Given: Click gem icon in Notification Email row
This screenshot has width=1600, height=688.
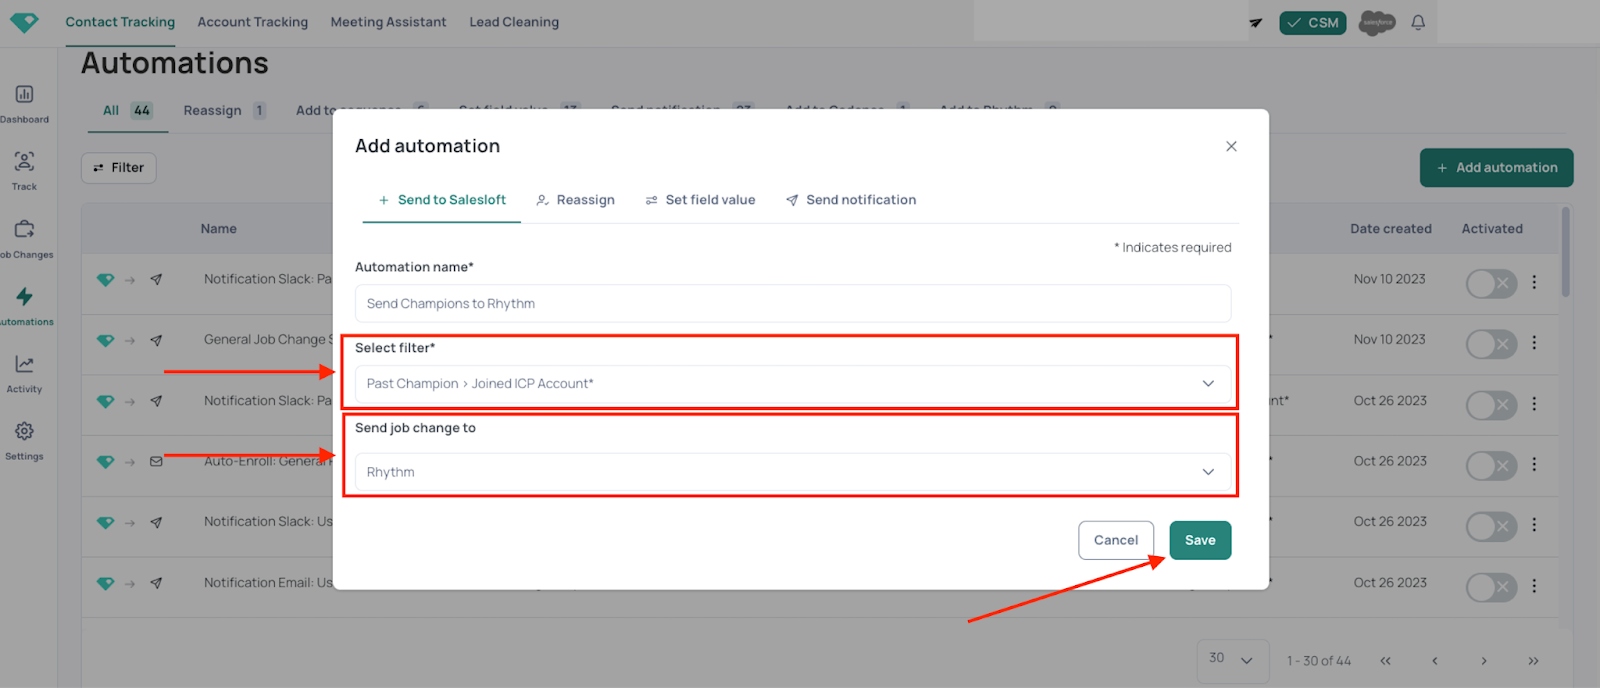Looking at the screenshot, I should click(105, 583).
